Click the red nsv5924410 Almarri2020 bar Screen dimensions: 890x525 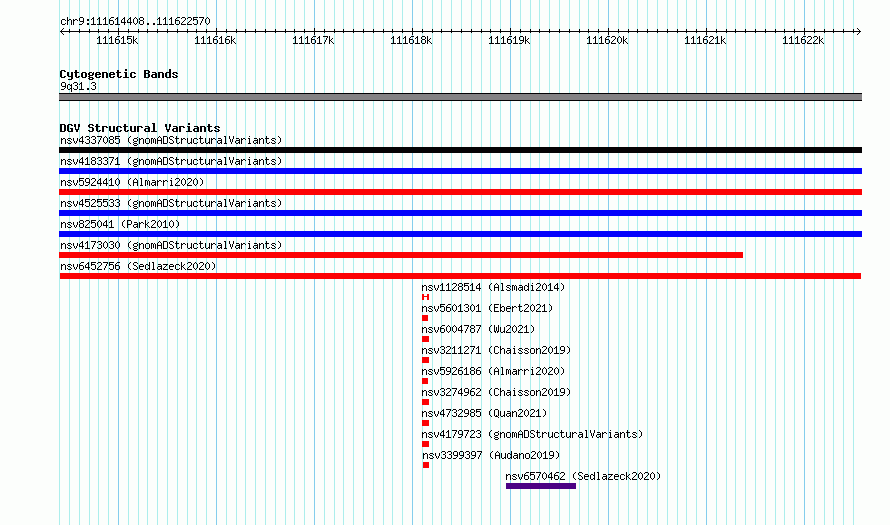(x=460, y=192)
